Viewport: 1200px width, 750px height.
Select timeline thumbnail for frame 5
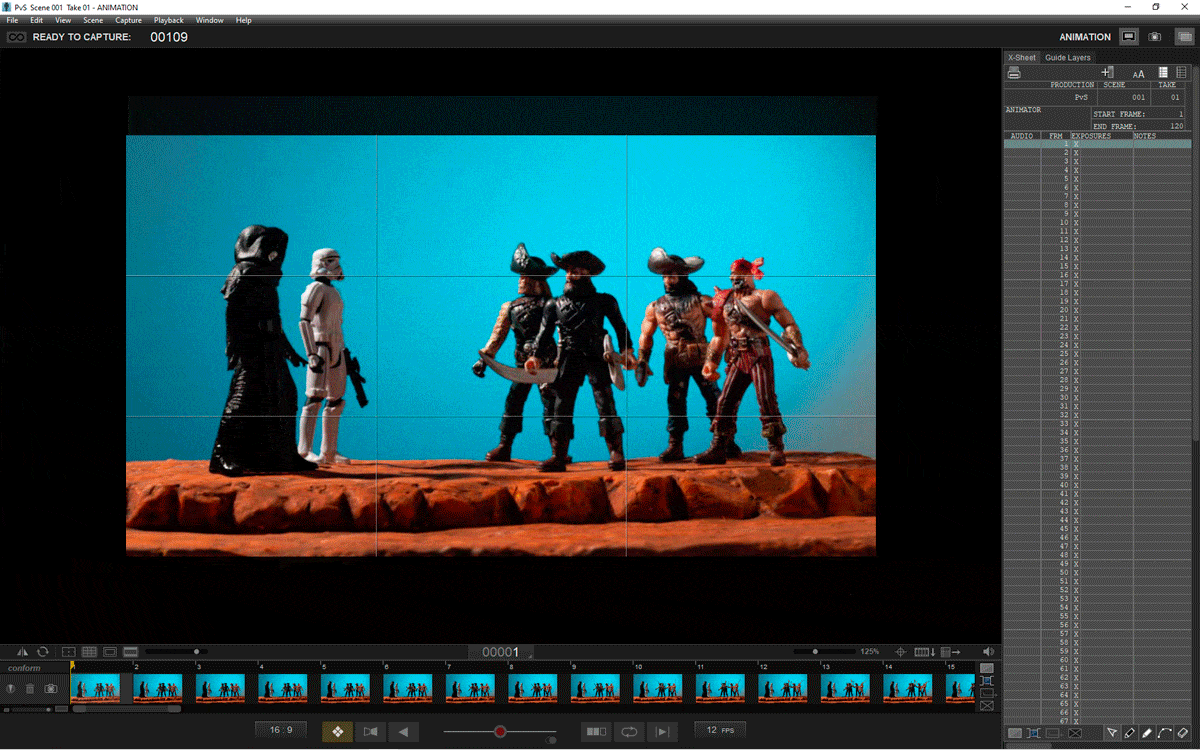[x=345, y=688]
